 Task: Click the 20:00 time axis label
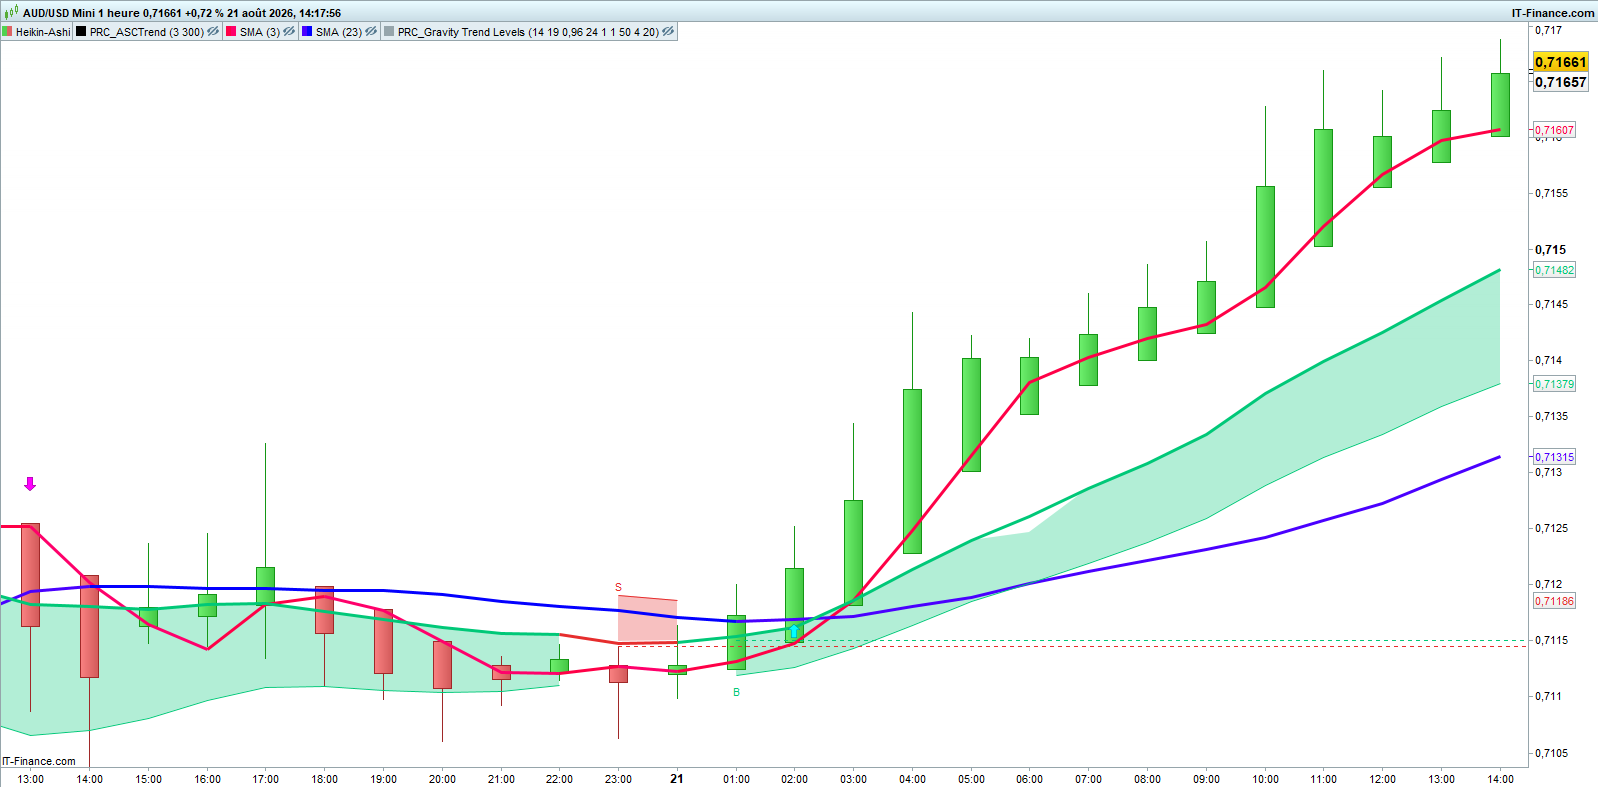(442, 779)
